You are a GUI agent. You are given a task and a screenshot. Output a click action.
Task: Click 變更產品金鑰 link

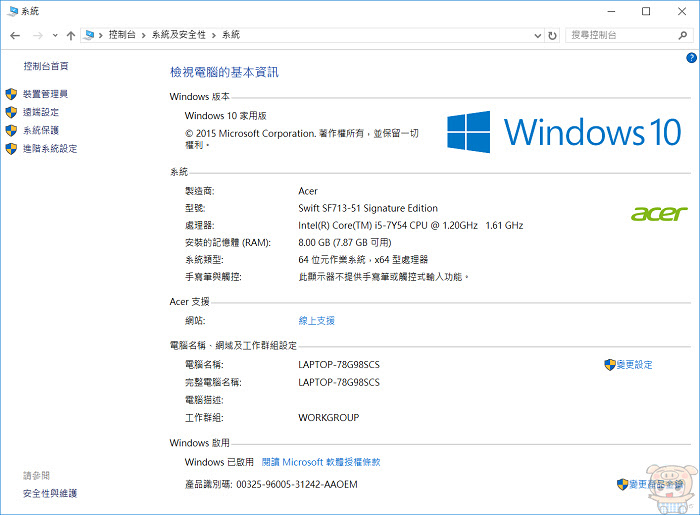[x=656, y=485]
